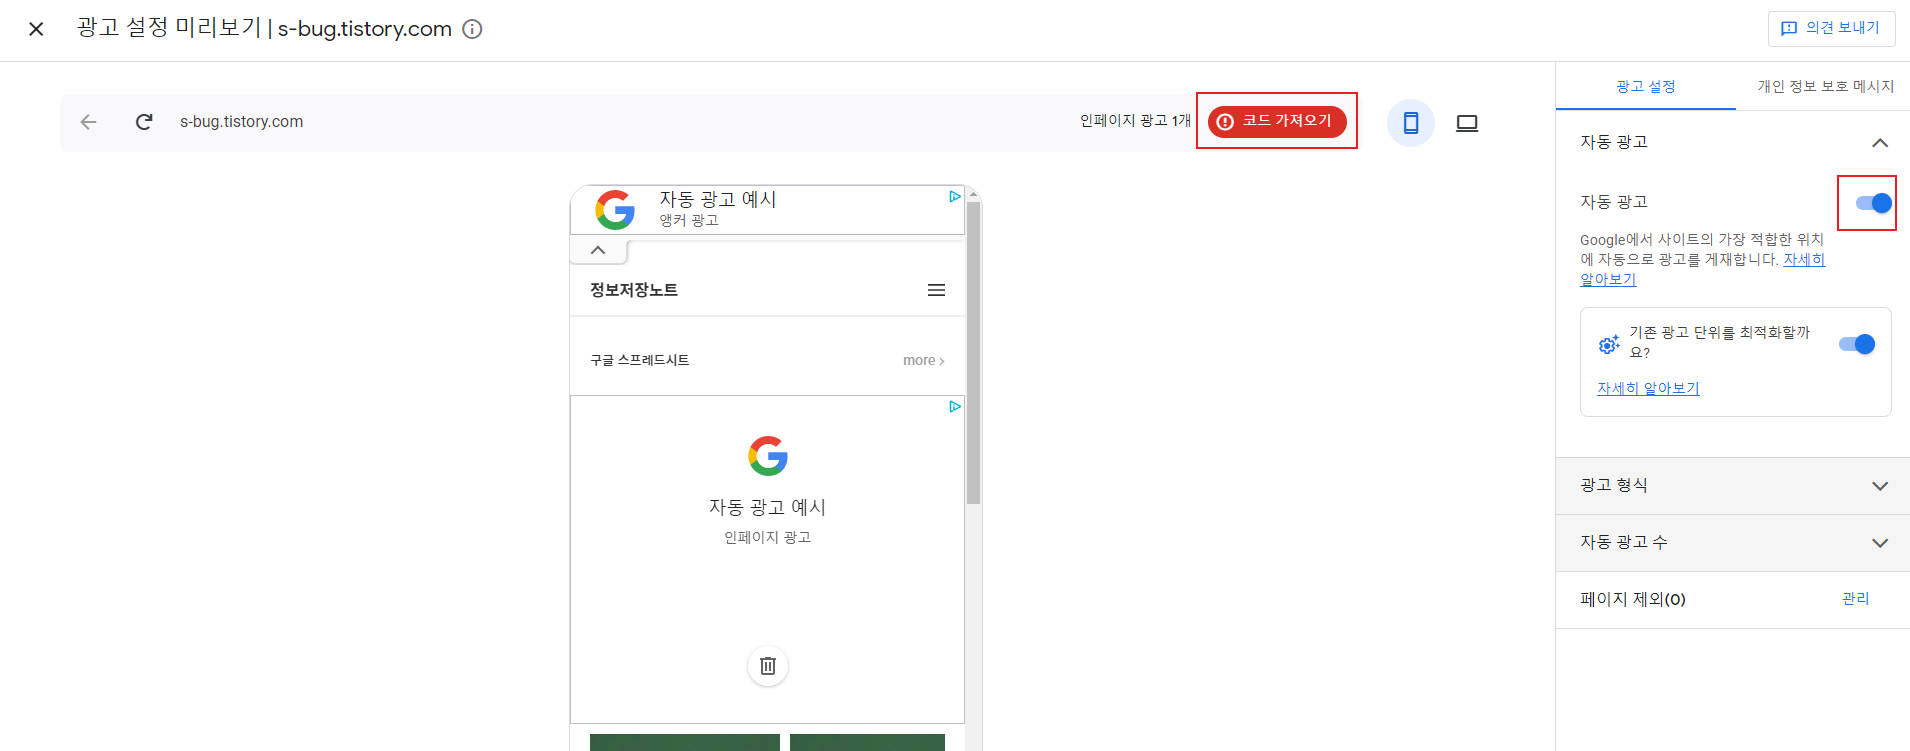The width and height of the screenshot is (1910, 751).
Task: Click the back arrow in preview bar
Action: [x=88, y=122]
